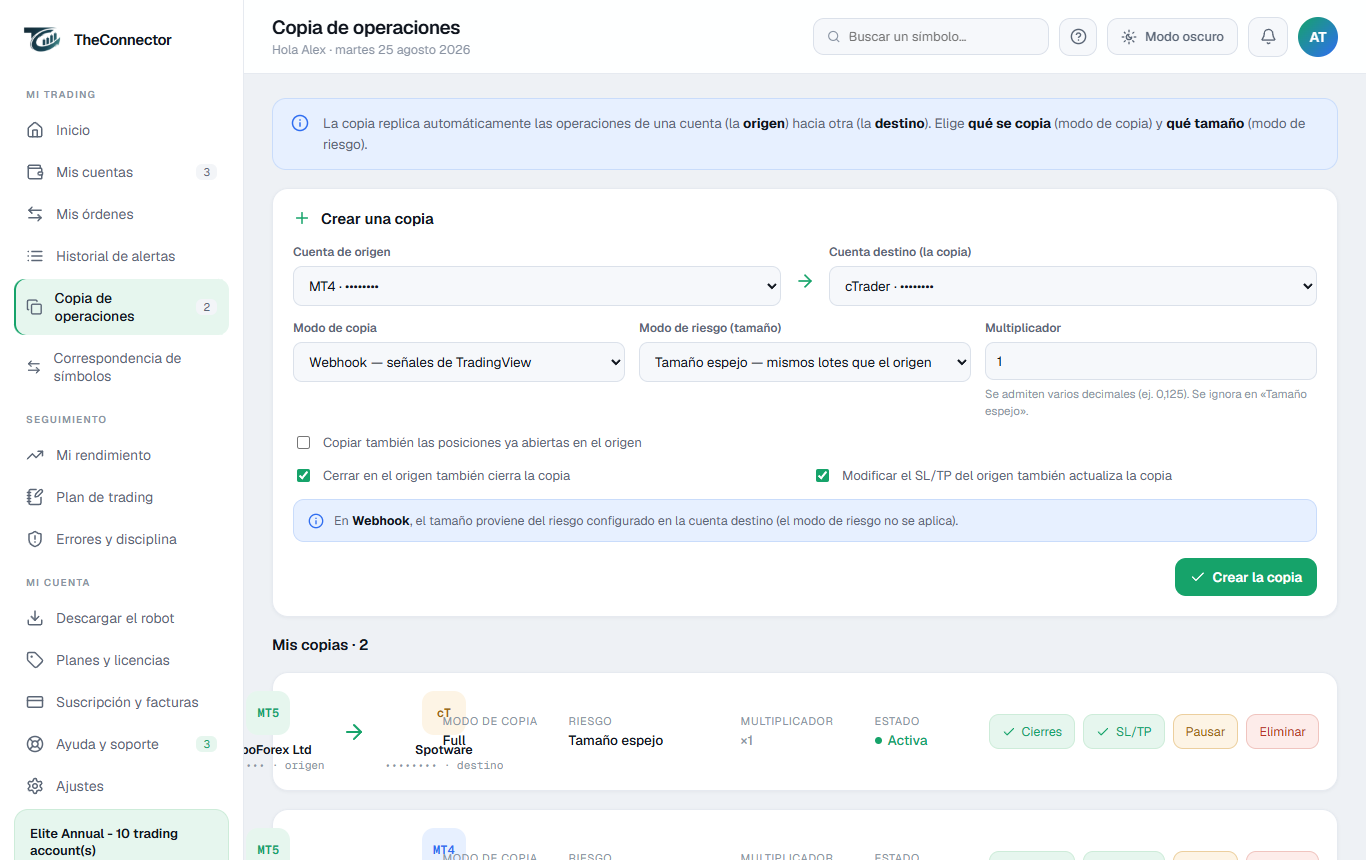
Task: Click the TheConnector logo
Action: tap(42, 40)
